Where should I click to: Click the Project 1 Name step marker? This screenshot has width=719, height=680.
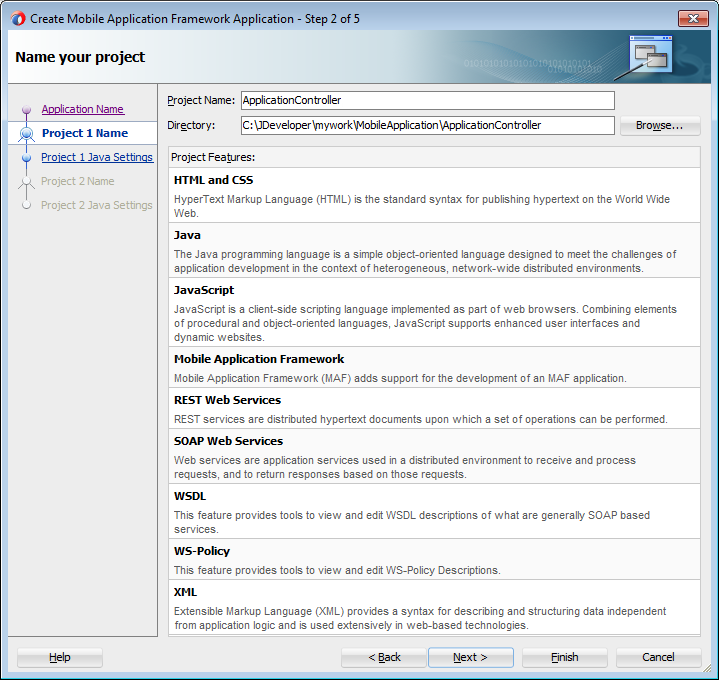point(27,133)
